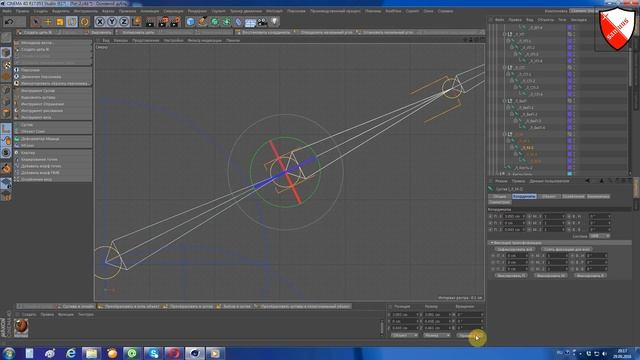Toggle the keyframe dot for P.X coordinate
Image resolution: width=640 pixels, height=360 pixels.
click(x=490, y=216)
